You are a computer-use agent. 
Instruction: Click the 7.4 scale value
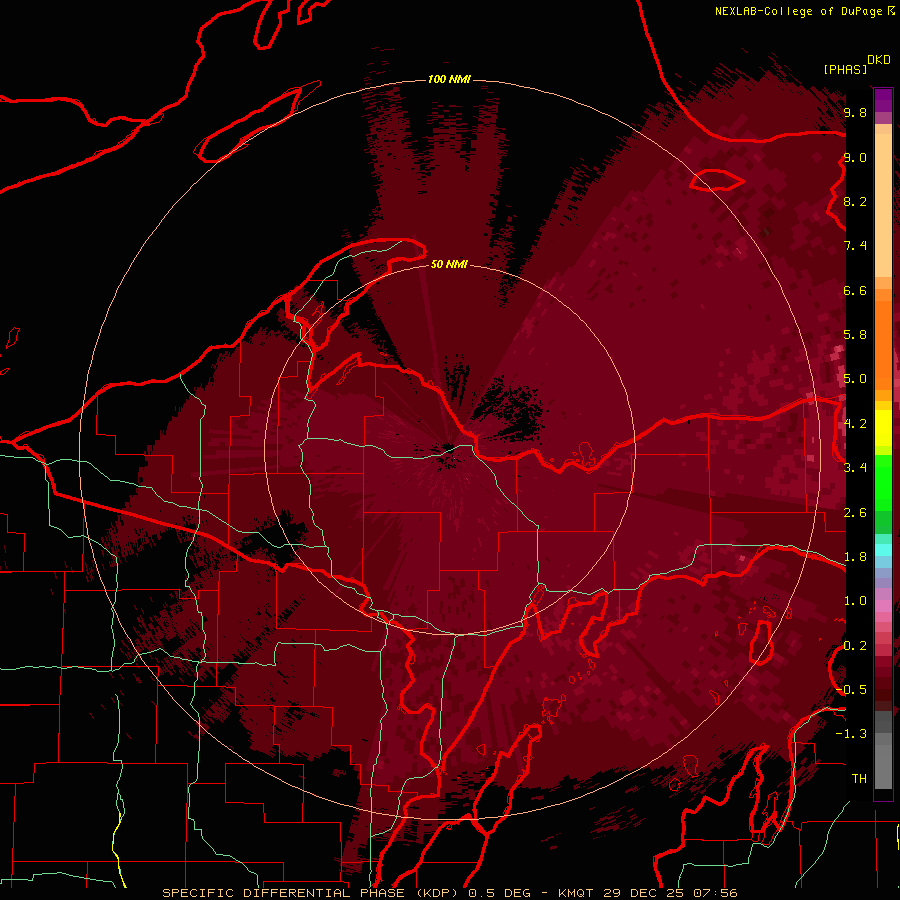coord(855,246)
